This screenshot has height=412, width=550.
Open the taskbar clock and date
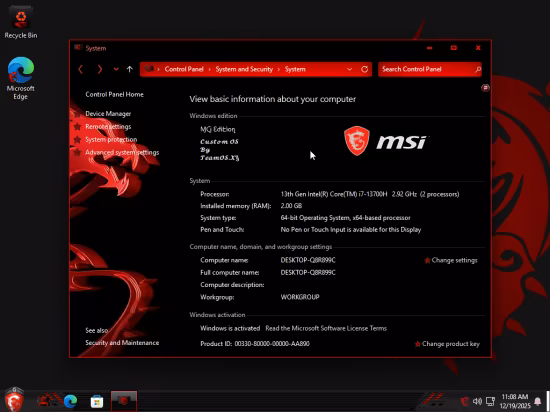pyautogui.click(x=515, y=401)
